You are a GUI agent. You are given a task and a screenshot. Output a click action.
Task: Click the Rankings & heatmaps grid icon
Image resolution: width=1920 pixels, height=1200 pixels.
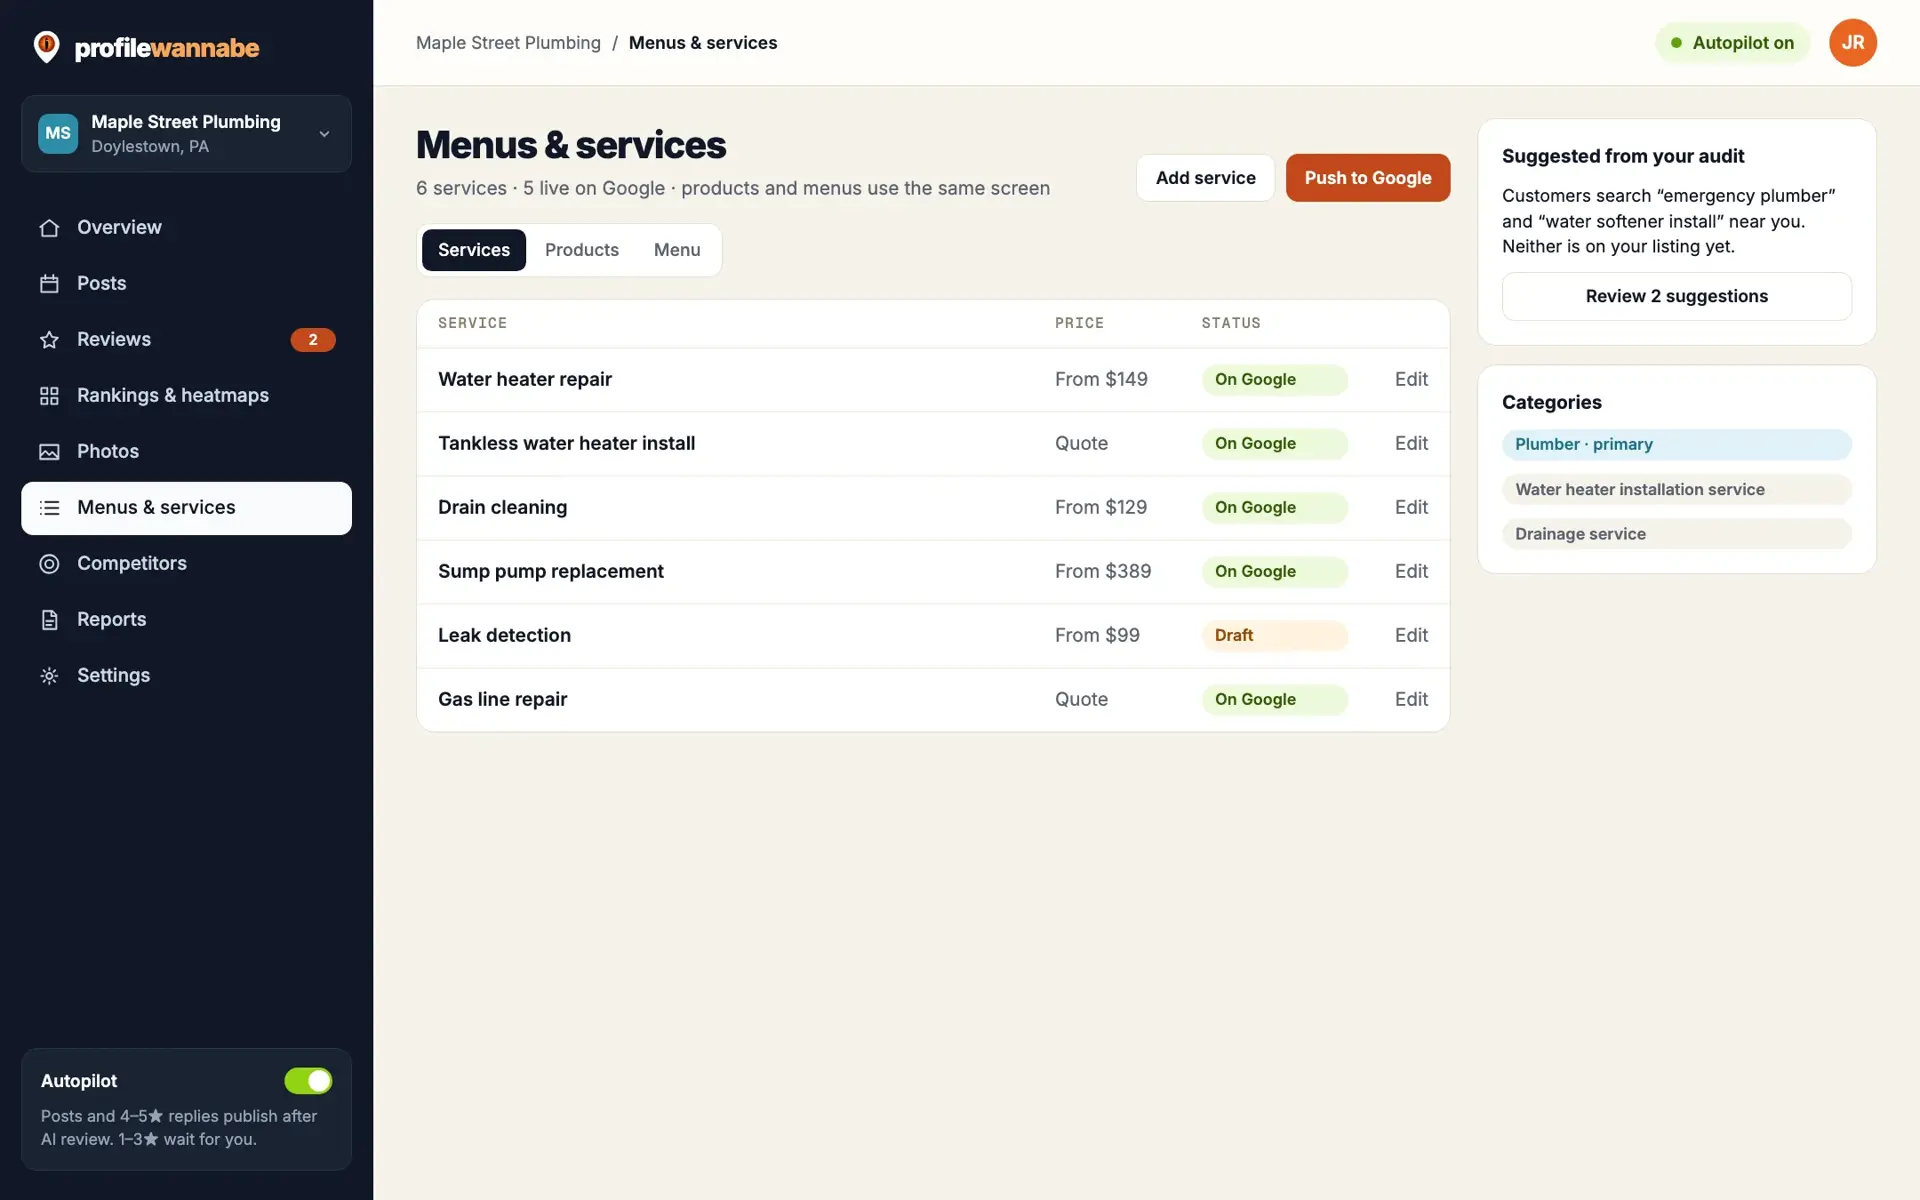(x=49, y=396)
